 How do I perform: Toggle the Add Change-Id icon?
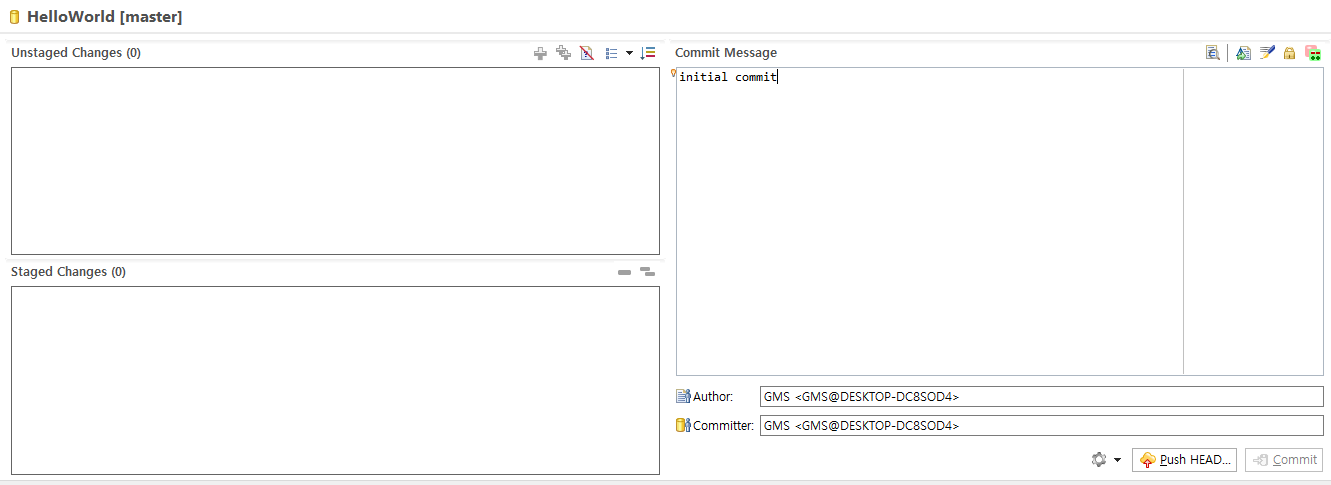coord(1313,53)
